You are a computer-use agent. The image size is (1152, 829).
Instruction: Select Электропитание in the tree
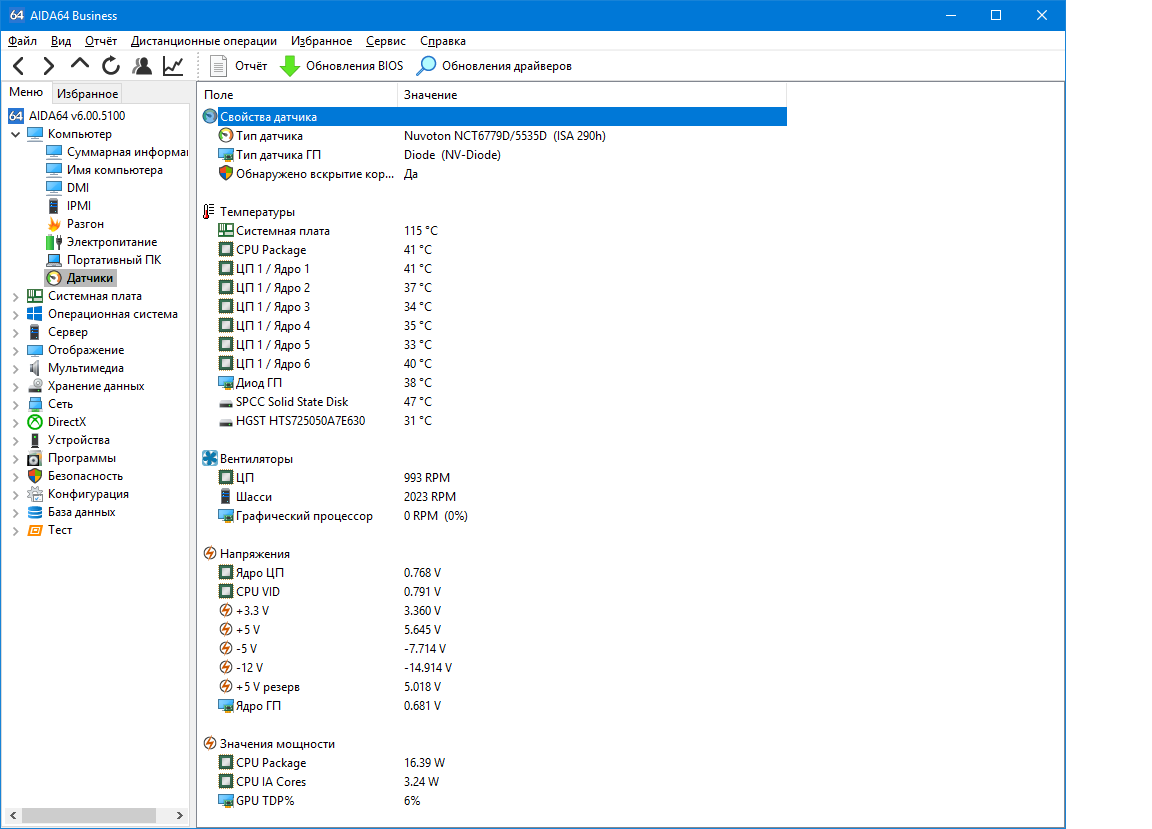click(111, 242)
